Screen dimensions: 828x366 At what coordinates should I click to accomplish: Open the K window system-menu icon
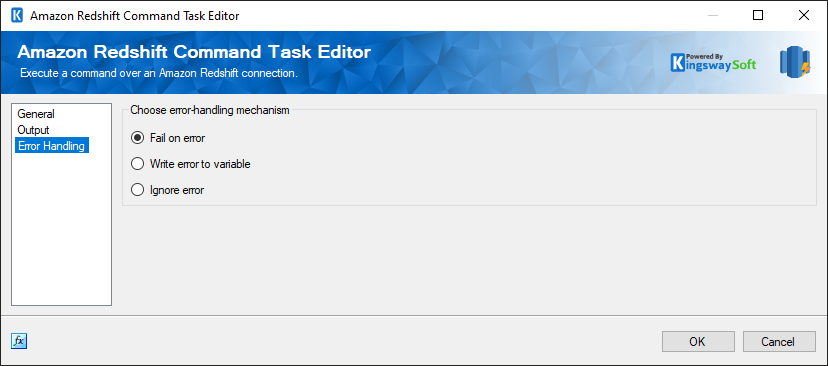pos(17,15)
